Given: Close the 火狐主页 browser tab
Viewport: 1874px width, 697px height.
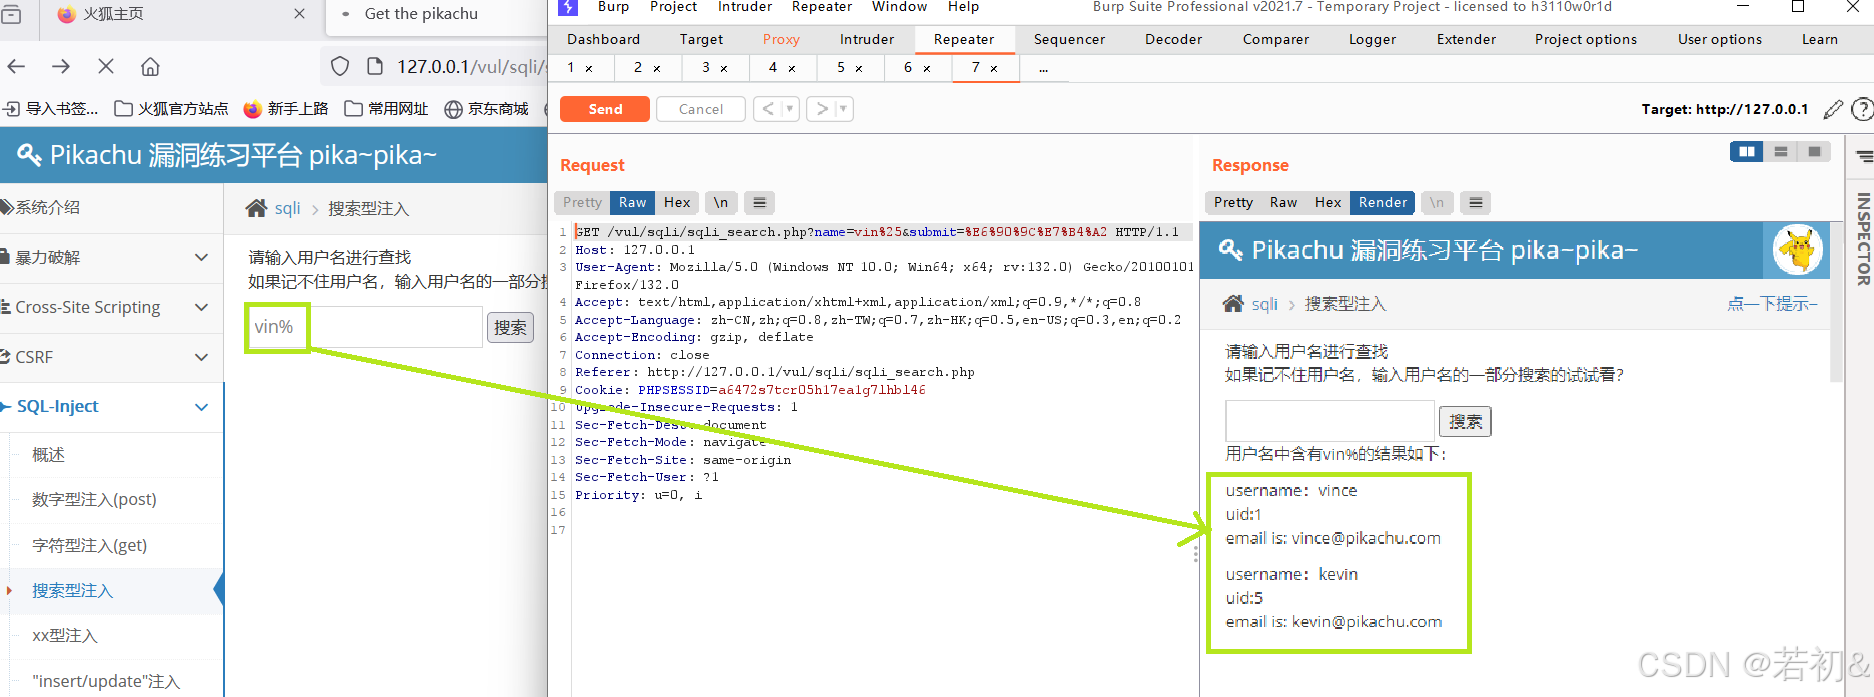Looking at the screenshot, I should pyautogui.click(x=299, y=14).
